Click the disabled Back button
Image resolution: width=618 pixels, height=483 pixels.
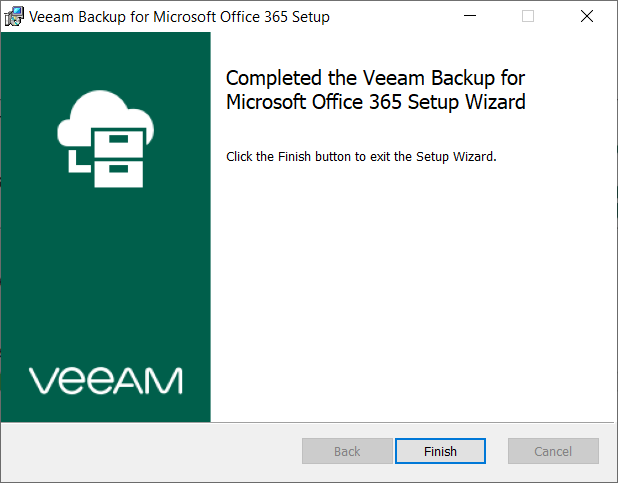point(347,451)
